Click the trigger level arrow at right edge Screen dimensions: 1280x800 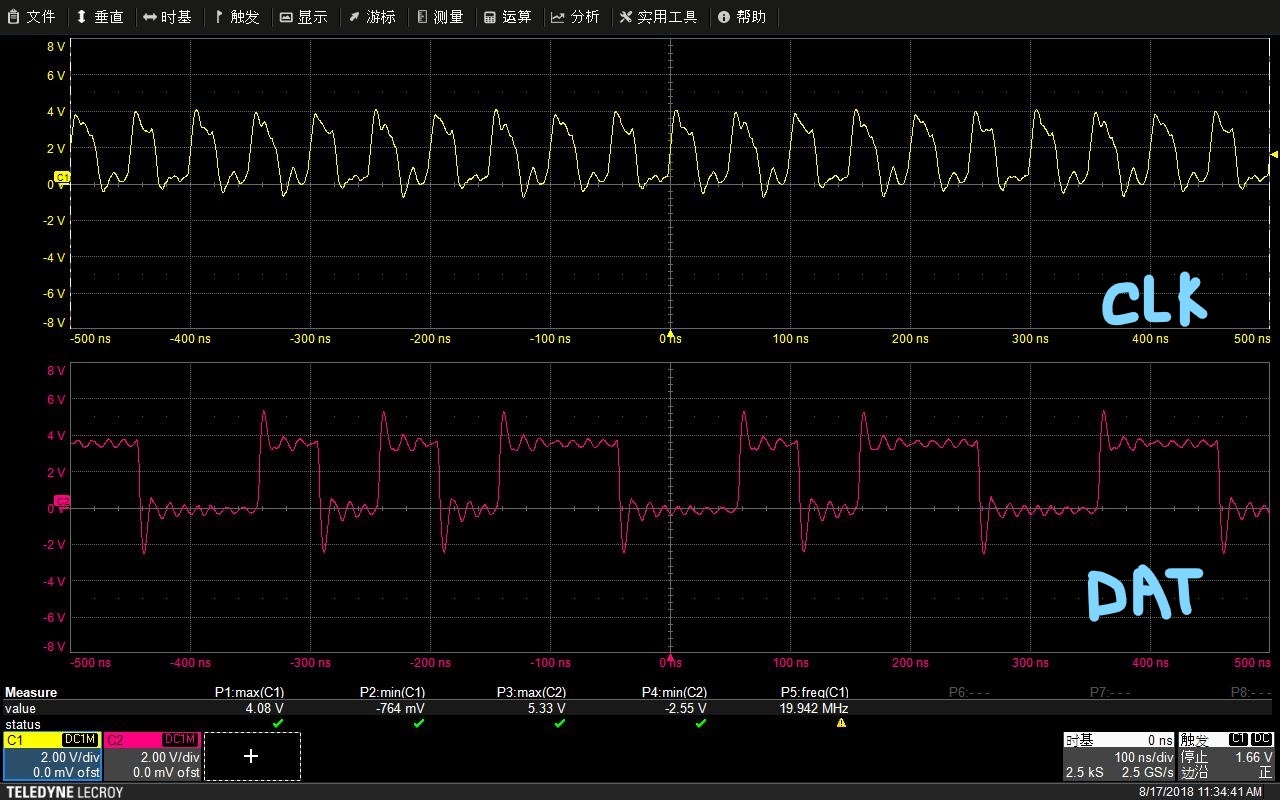pos(1274,154)
